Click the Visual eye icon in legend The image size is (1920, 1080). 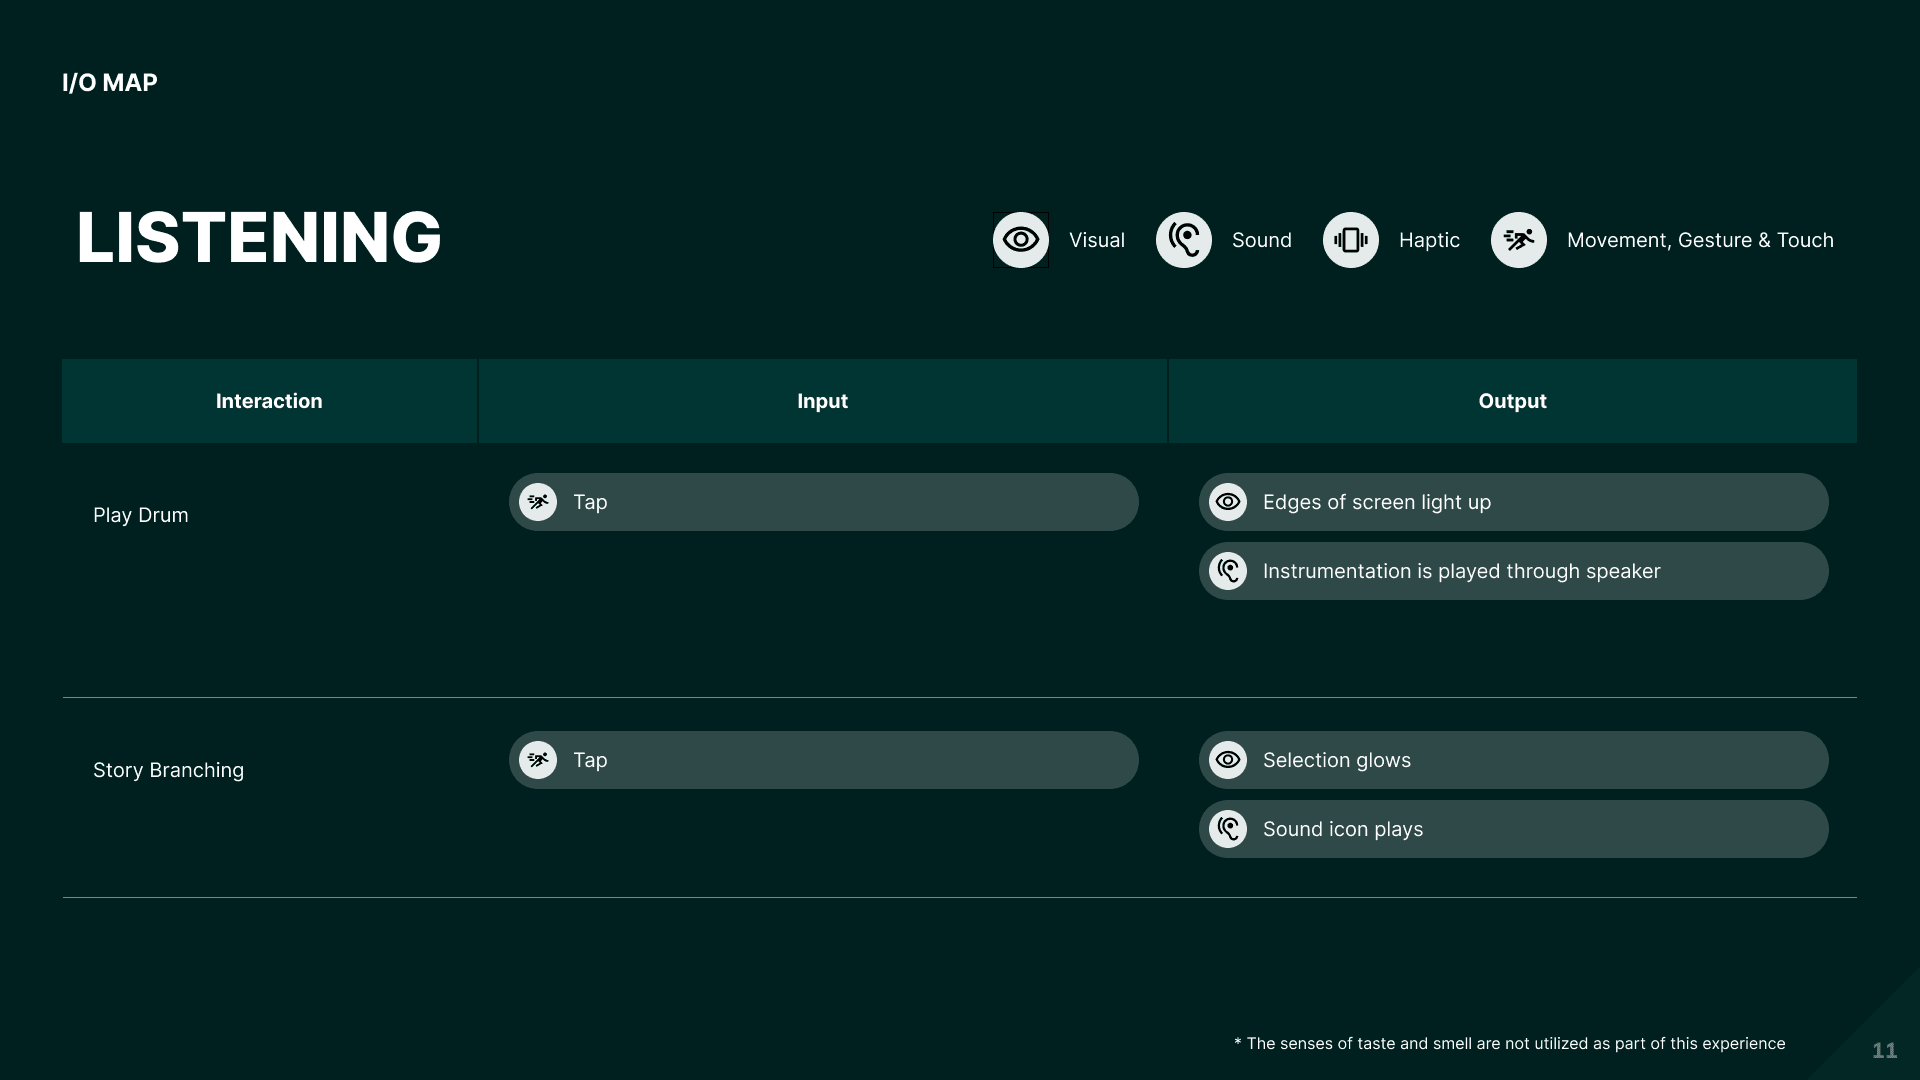point(1020,240)
